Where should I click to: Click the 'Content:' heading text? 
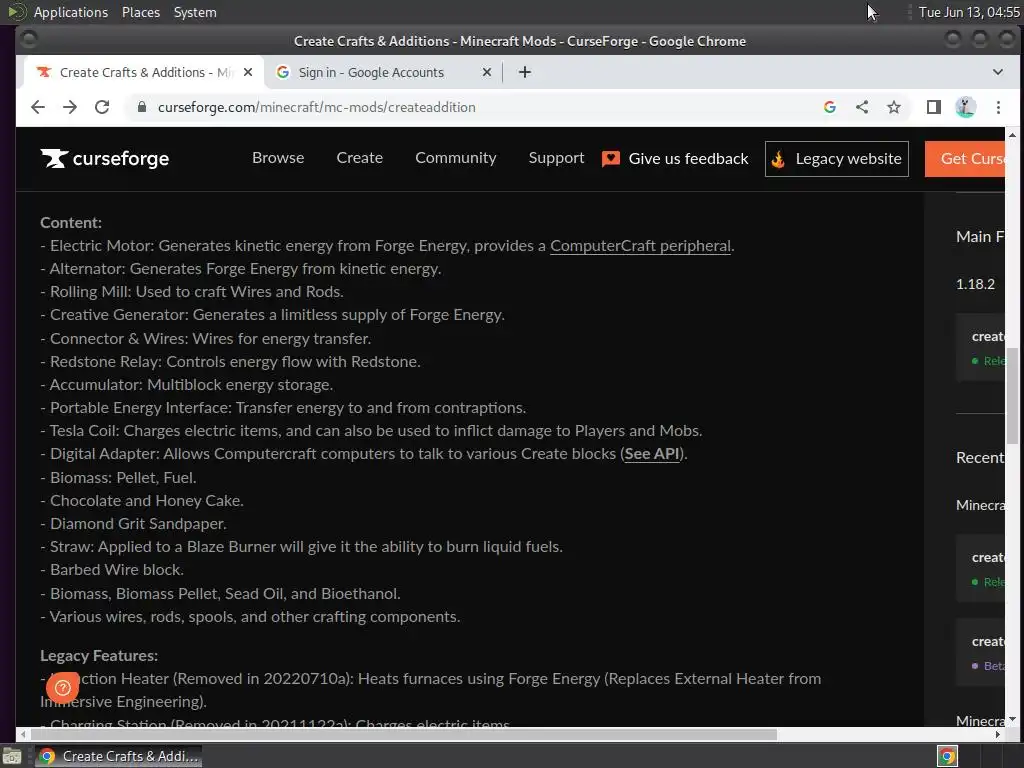click(x=71, y=223)
